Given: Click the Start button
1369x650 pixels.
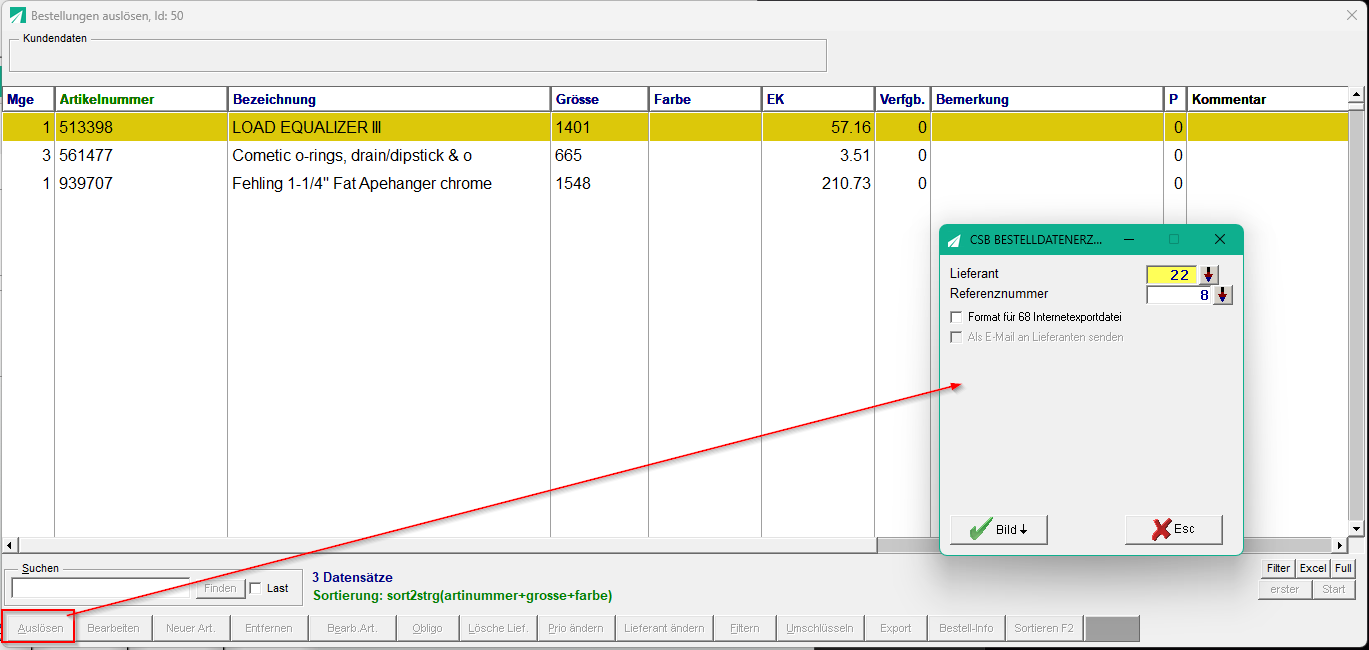Looking at the screenshot, I should 1334,589.
